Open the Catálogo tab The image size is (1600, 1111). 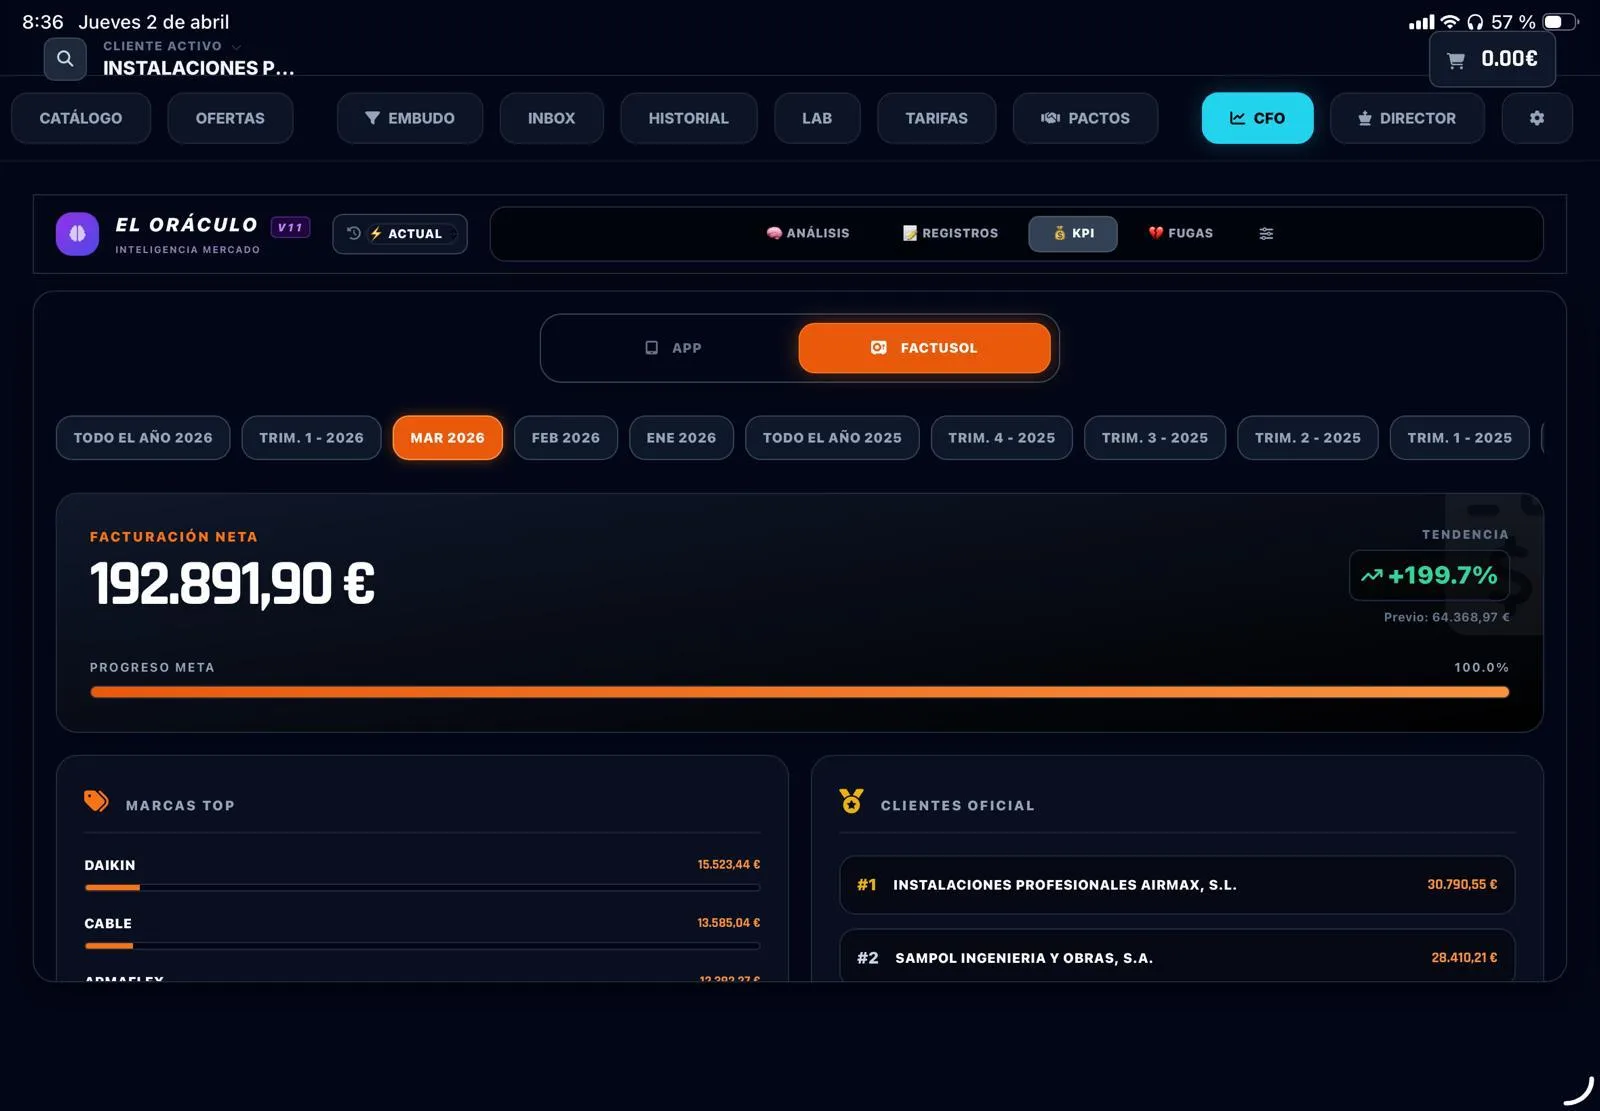coord(81,118)
